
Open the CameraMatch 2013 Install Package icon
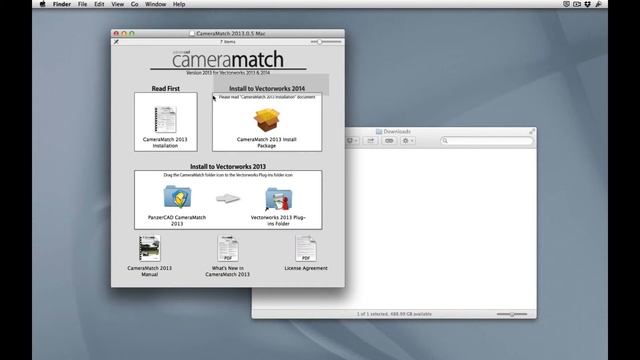pos(266,120)
